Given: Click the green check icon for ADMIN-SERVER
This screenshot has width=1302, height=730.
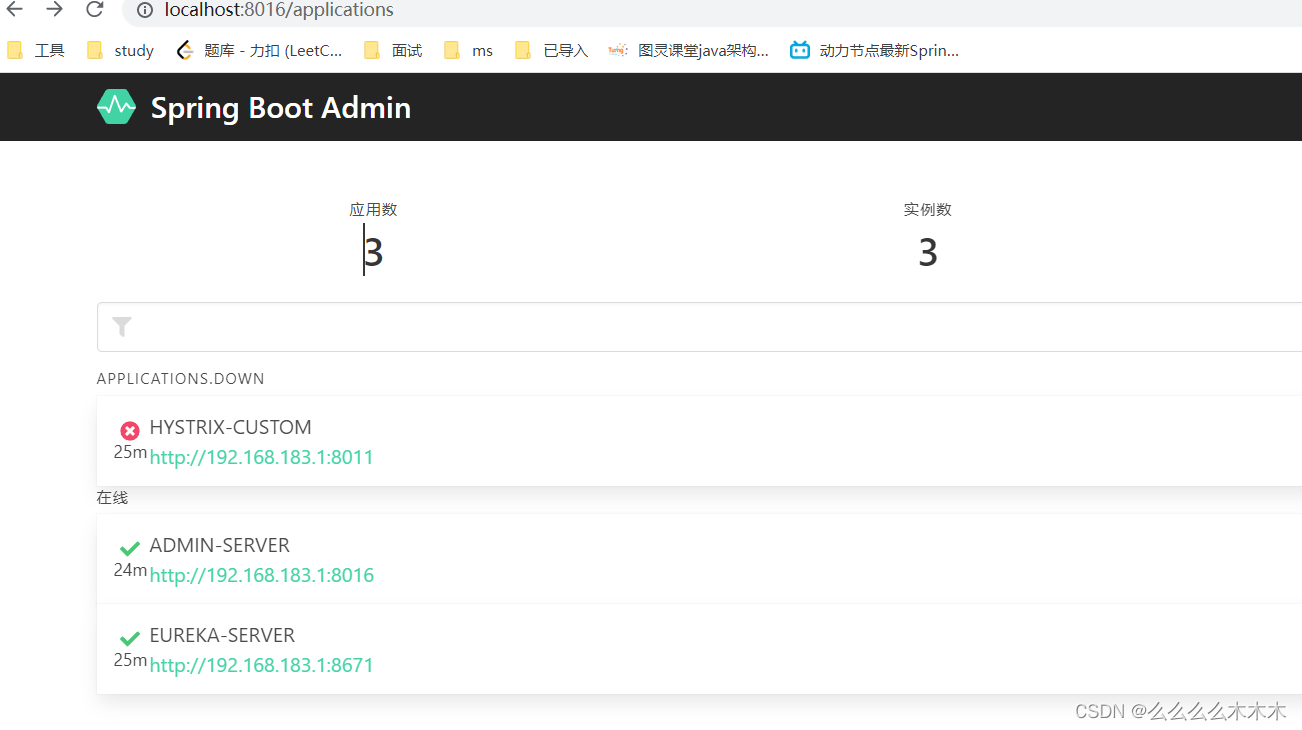Looking at the screenshot, I should tap(130, 548).
